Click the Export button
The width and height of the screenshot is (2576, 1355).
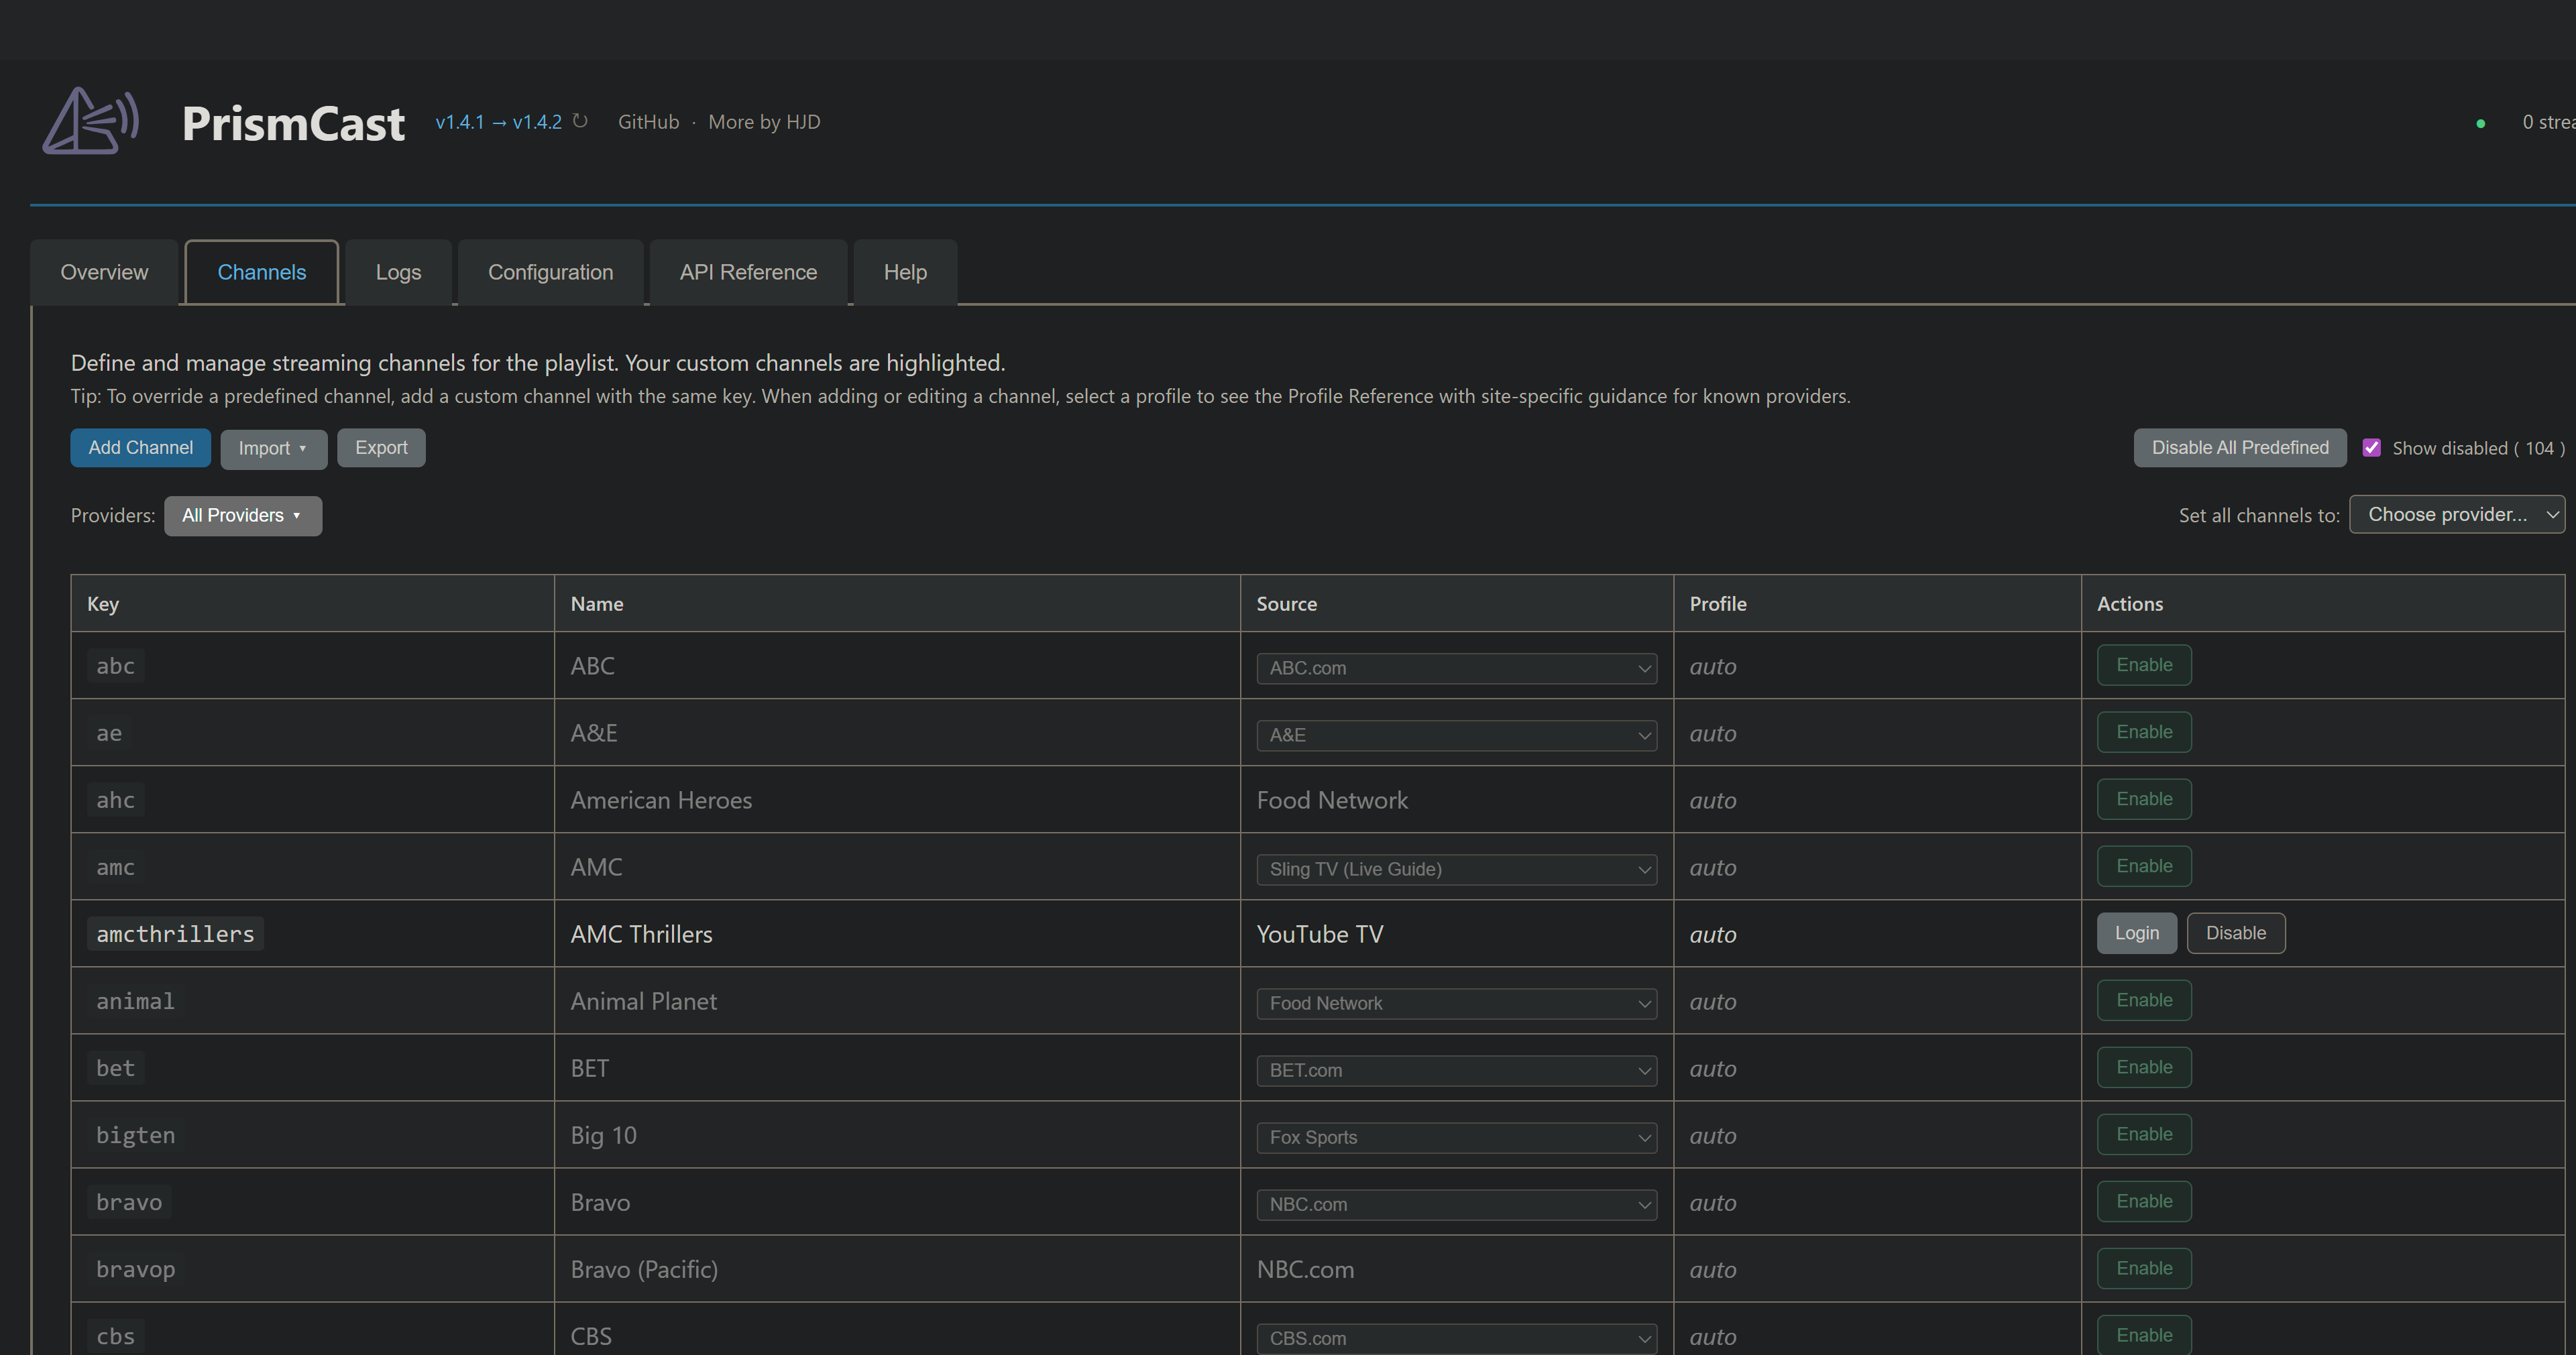[x=381, y=448]
